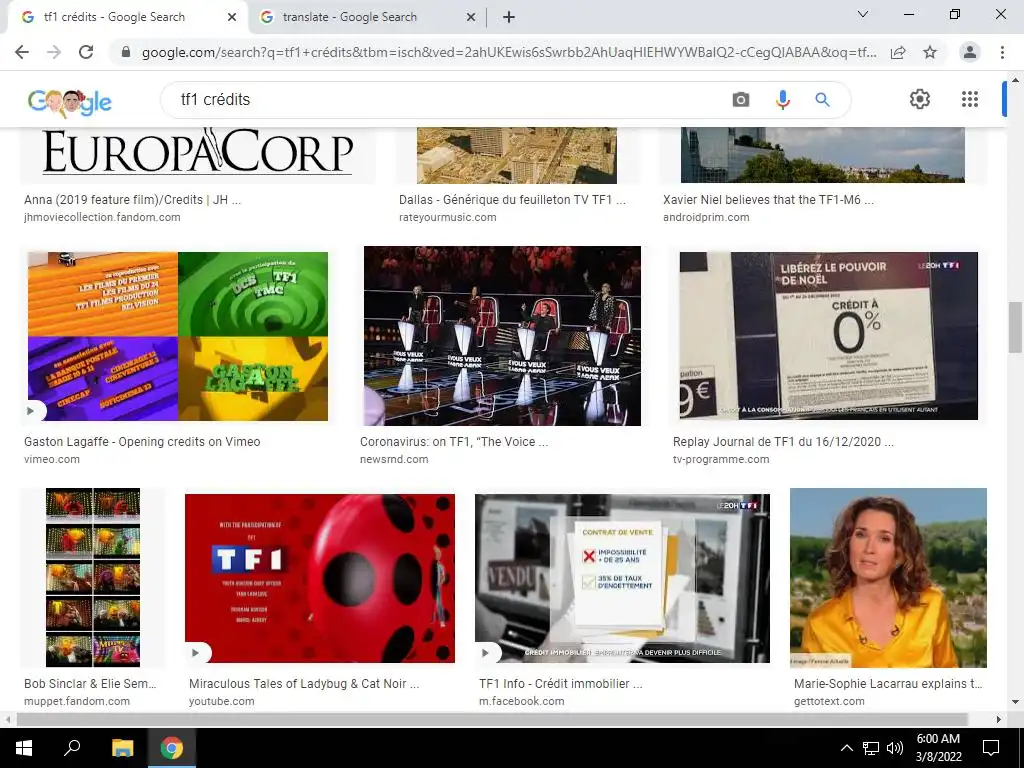The image size is (1024, 768).
Task: Click the forward navigation arrow
Action: click(x=54, y=52)
